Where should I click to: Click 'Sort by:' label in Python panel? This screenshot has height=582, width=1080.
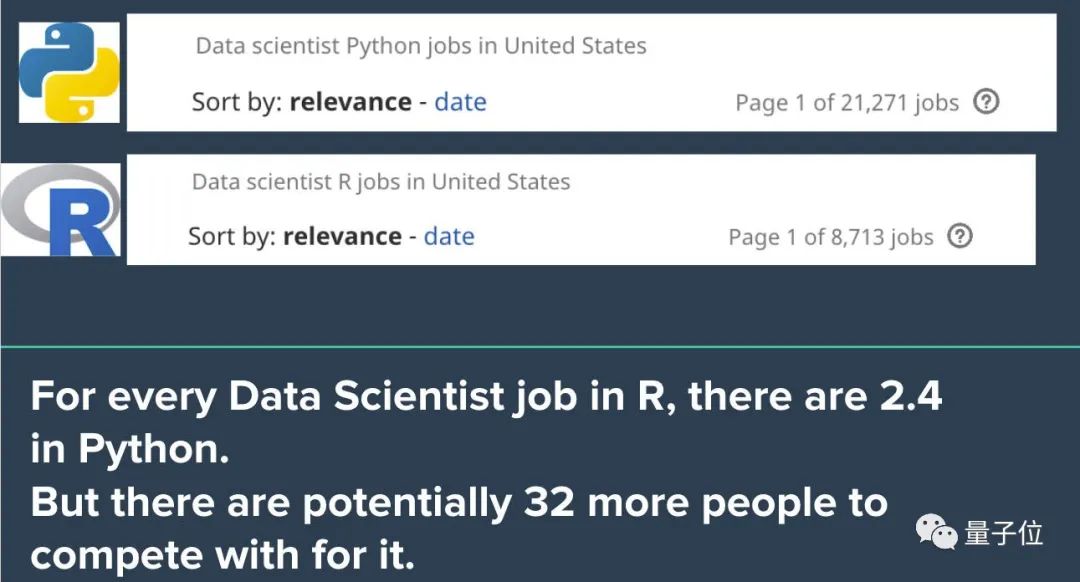(x=237, y=102)
